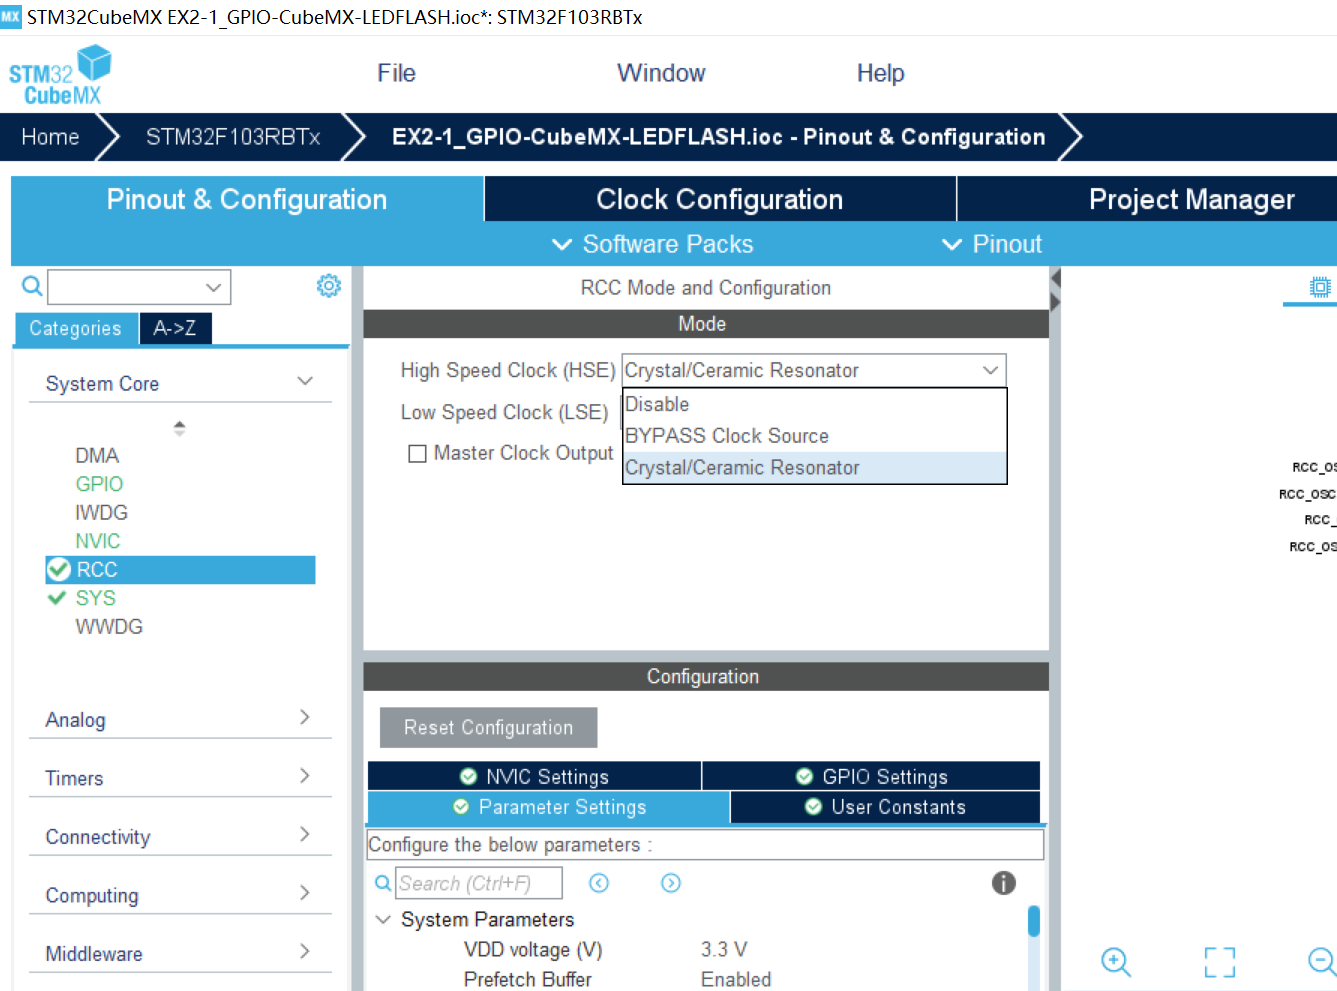
Task: Open the Help menu
Action: click(x=880, y=73)
